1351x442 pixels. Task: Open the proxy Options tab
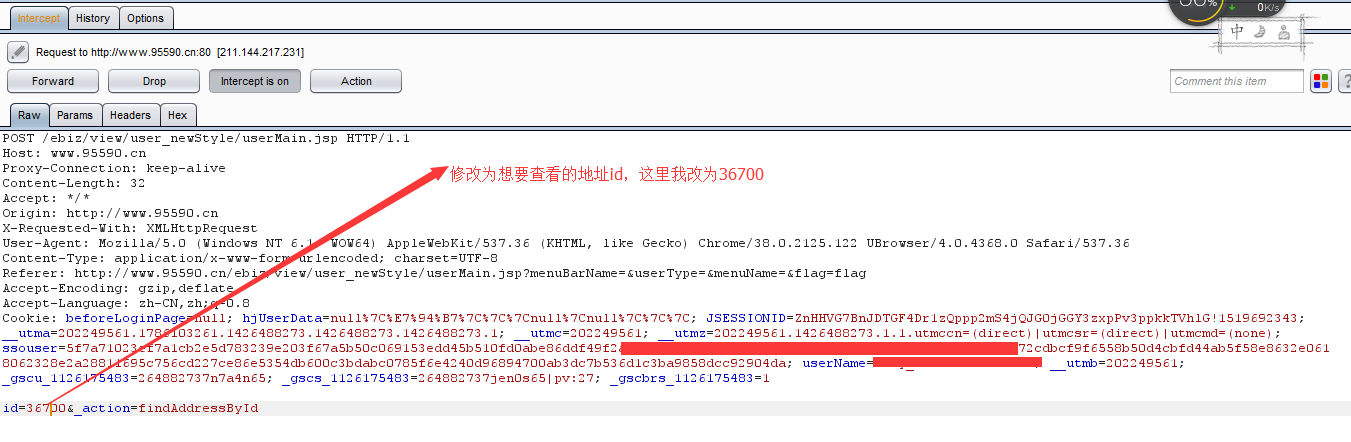click(146, 18)
